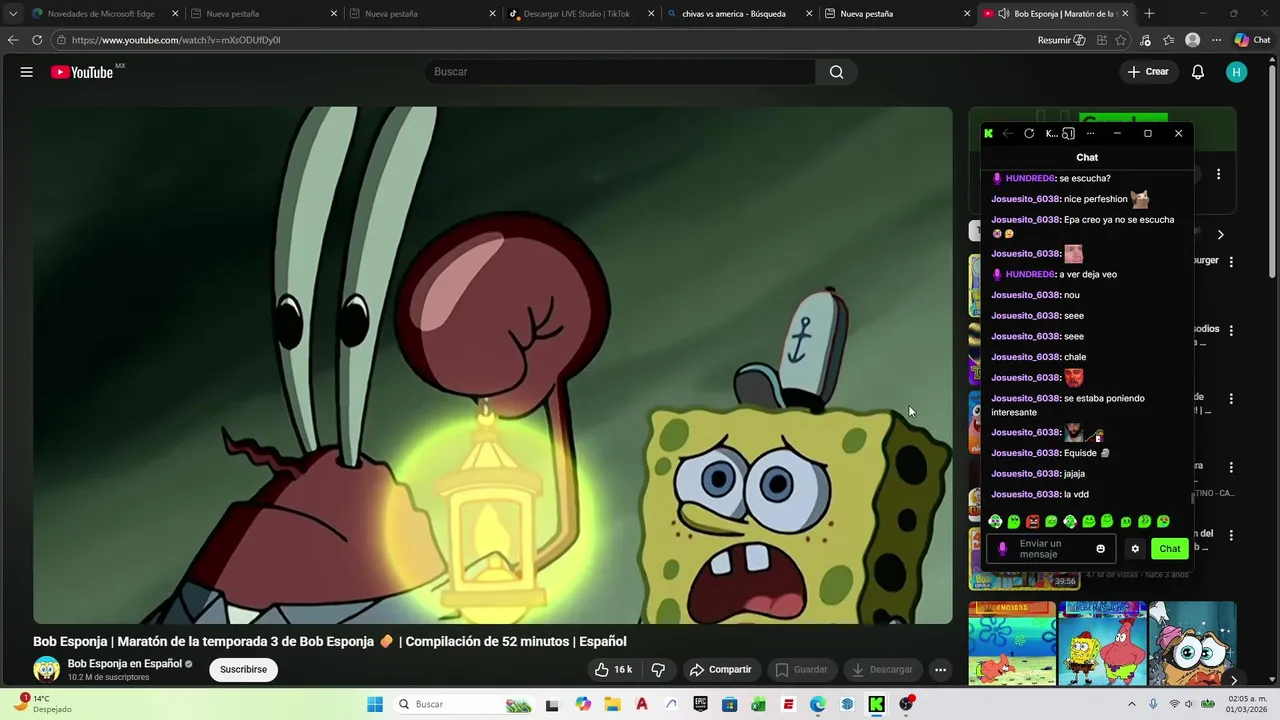Add this page to favorites star

pyautogui.click(x=1121, y=40)
